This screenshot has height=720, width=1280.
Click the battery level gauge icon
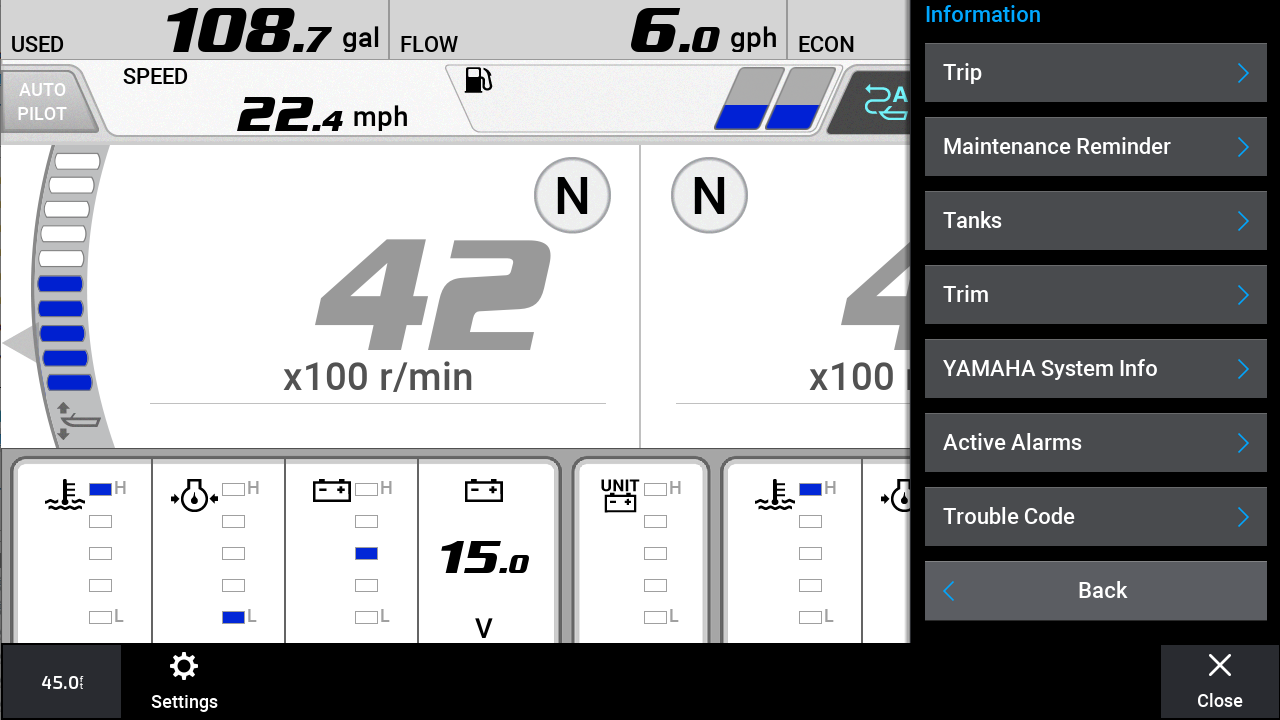tap(332, 490)
